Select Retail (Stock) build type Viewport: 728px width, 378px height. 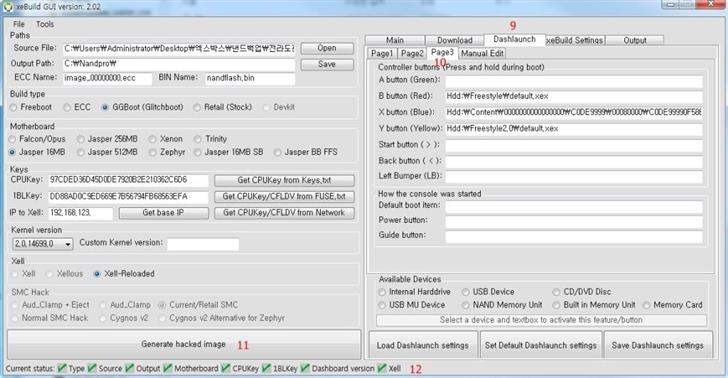click(x=223, y=107)
